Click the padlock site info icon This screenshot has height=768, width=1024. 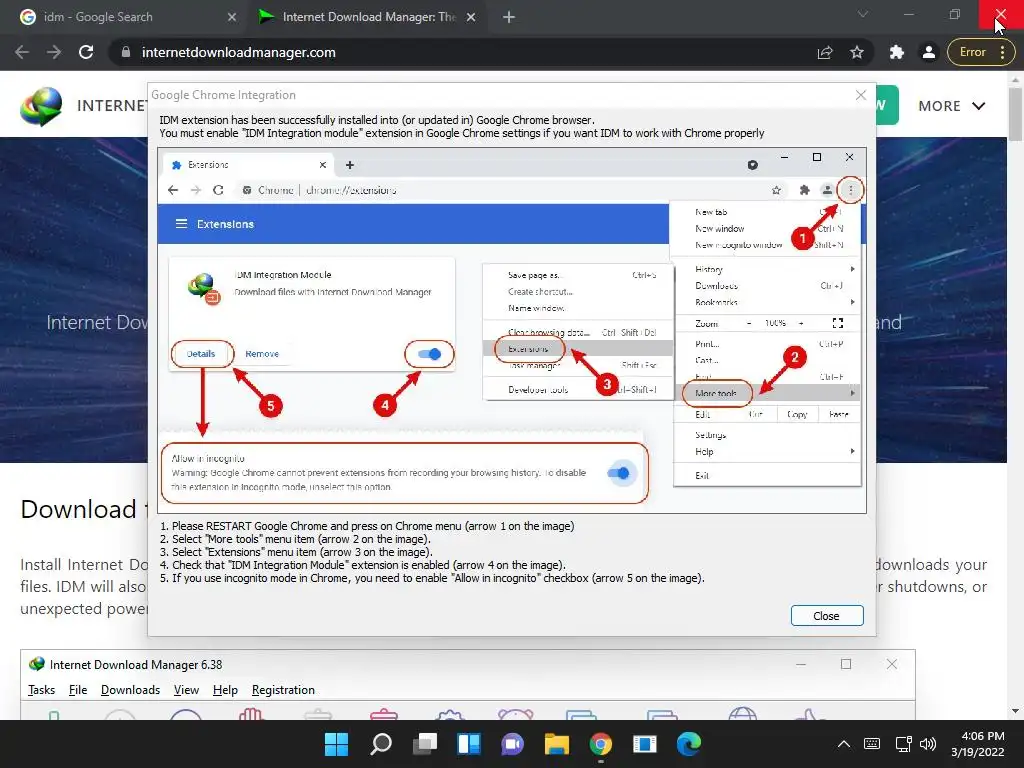tap(126, 52)
